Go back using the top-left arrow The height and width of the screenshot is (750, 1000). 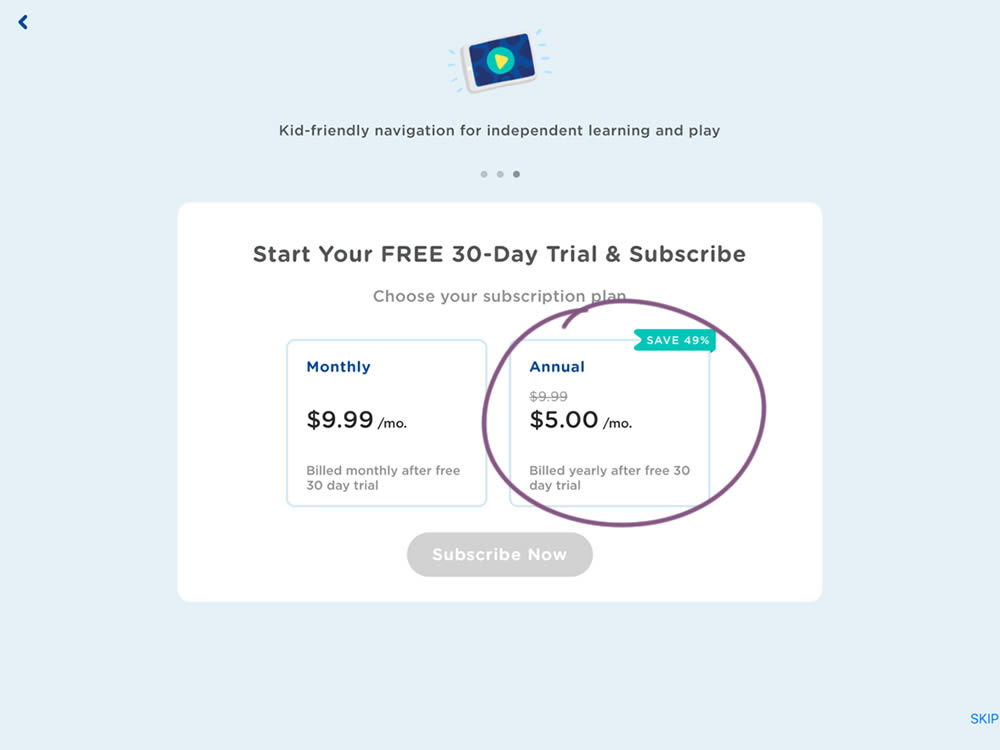coord(23,22)
